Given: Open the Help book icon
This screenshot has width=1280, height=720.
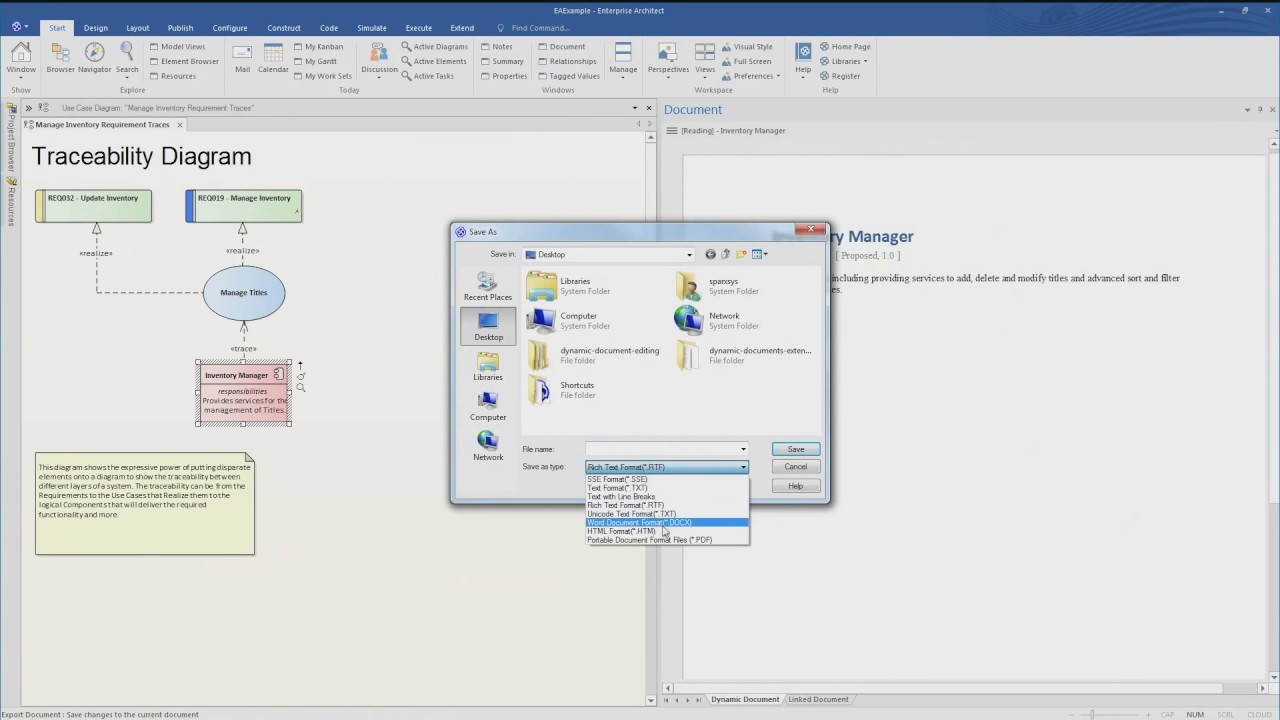Looking at the screenshot, I should (x=803, y=58).
